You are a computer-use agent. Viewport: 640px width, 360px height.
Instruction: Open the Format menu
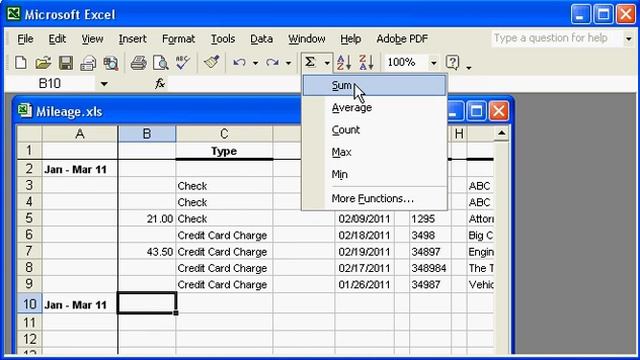(x=178, y=39)
